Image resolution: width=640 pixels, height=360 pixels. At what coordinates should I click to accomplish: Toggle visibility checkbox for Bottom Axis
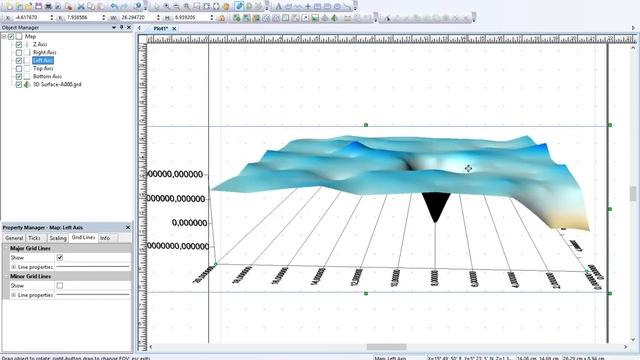(x=19, y=76)
